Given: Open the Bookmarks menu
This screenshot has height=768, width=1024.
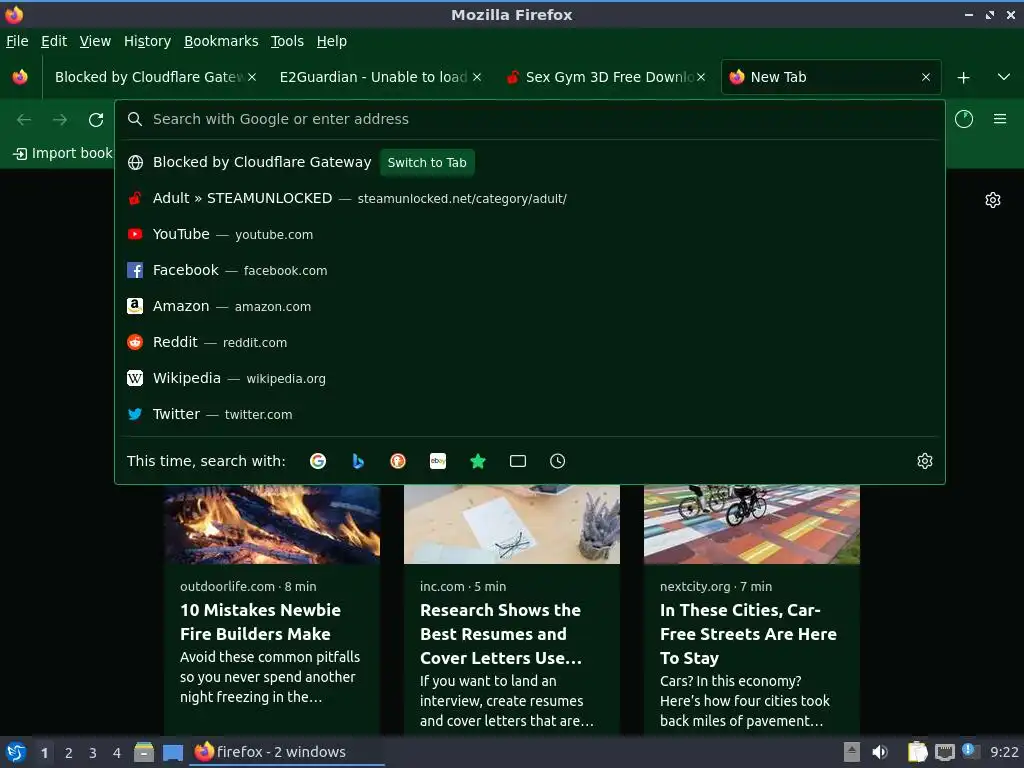Looking at the screenshot, I should coord(221,41).
